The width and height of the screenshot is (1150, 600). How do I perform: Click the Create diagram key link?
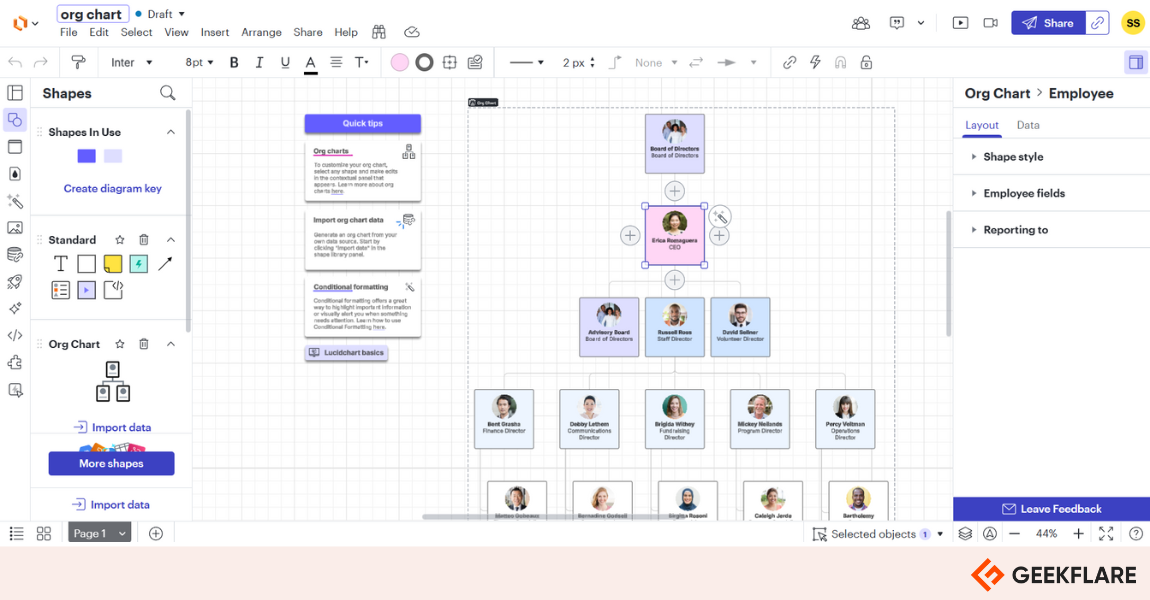(112, 188)
